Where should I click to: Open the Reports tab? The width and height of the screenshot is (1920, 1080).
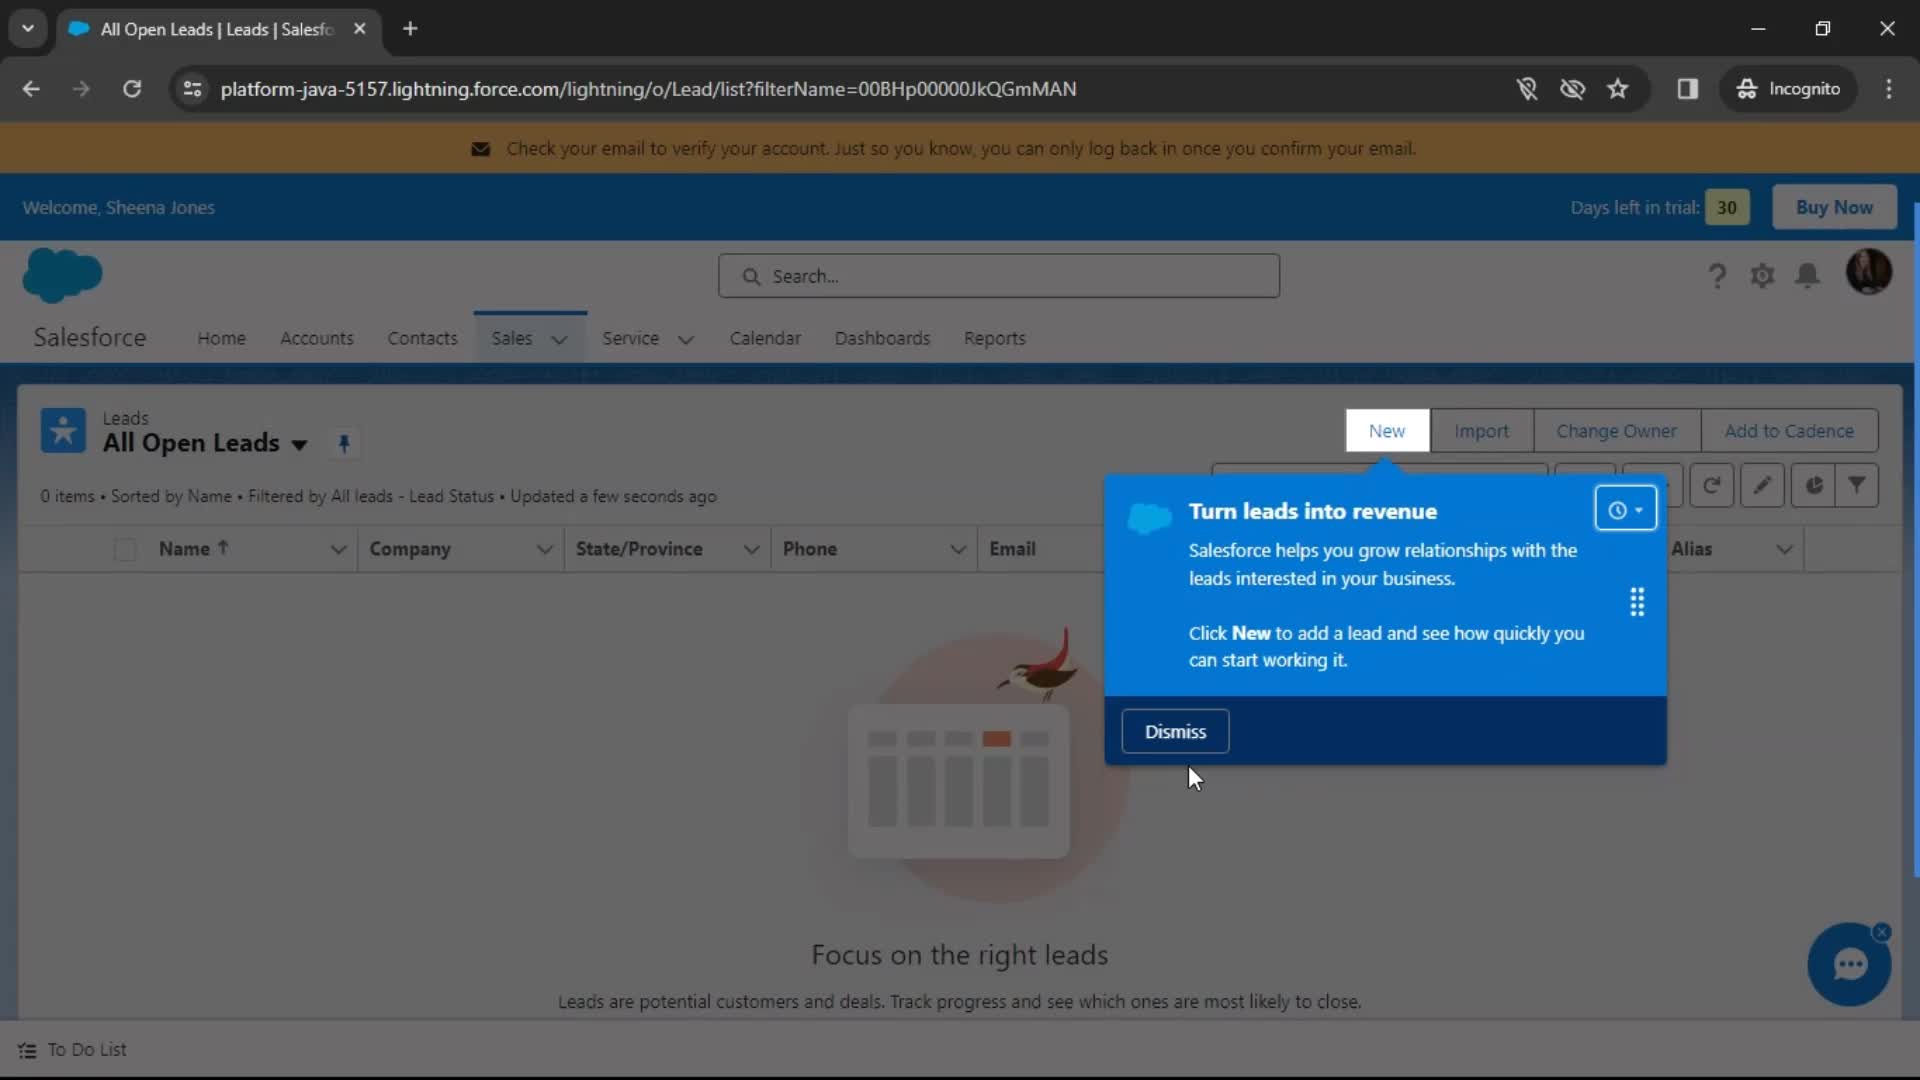pos(995,339)
